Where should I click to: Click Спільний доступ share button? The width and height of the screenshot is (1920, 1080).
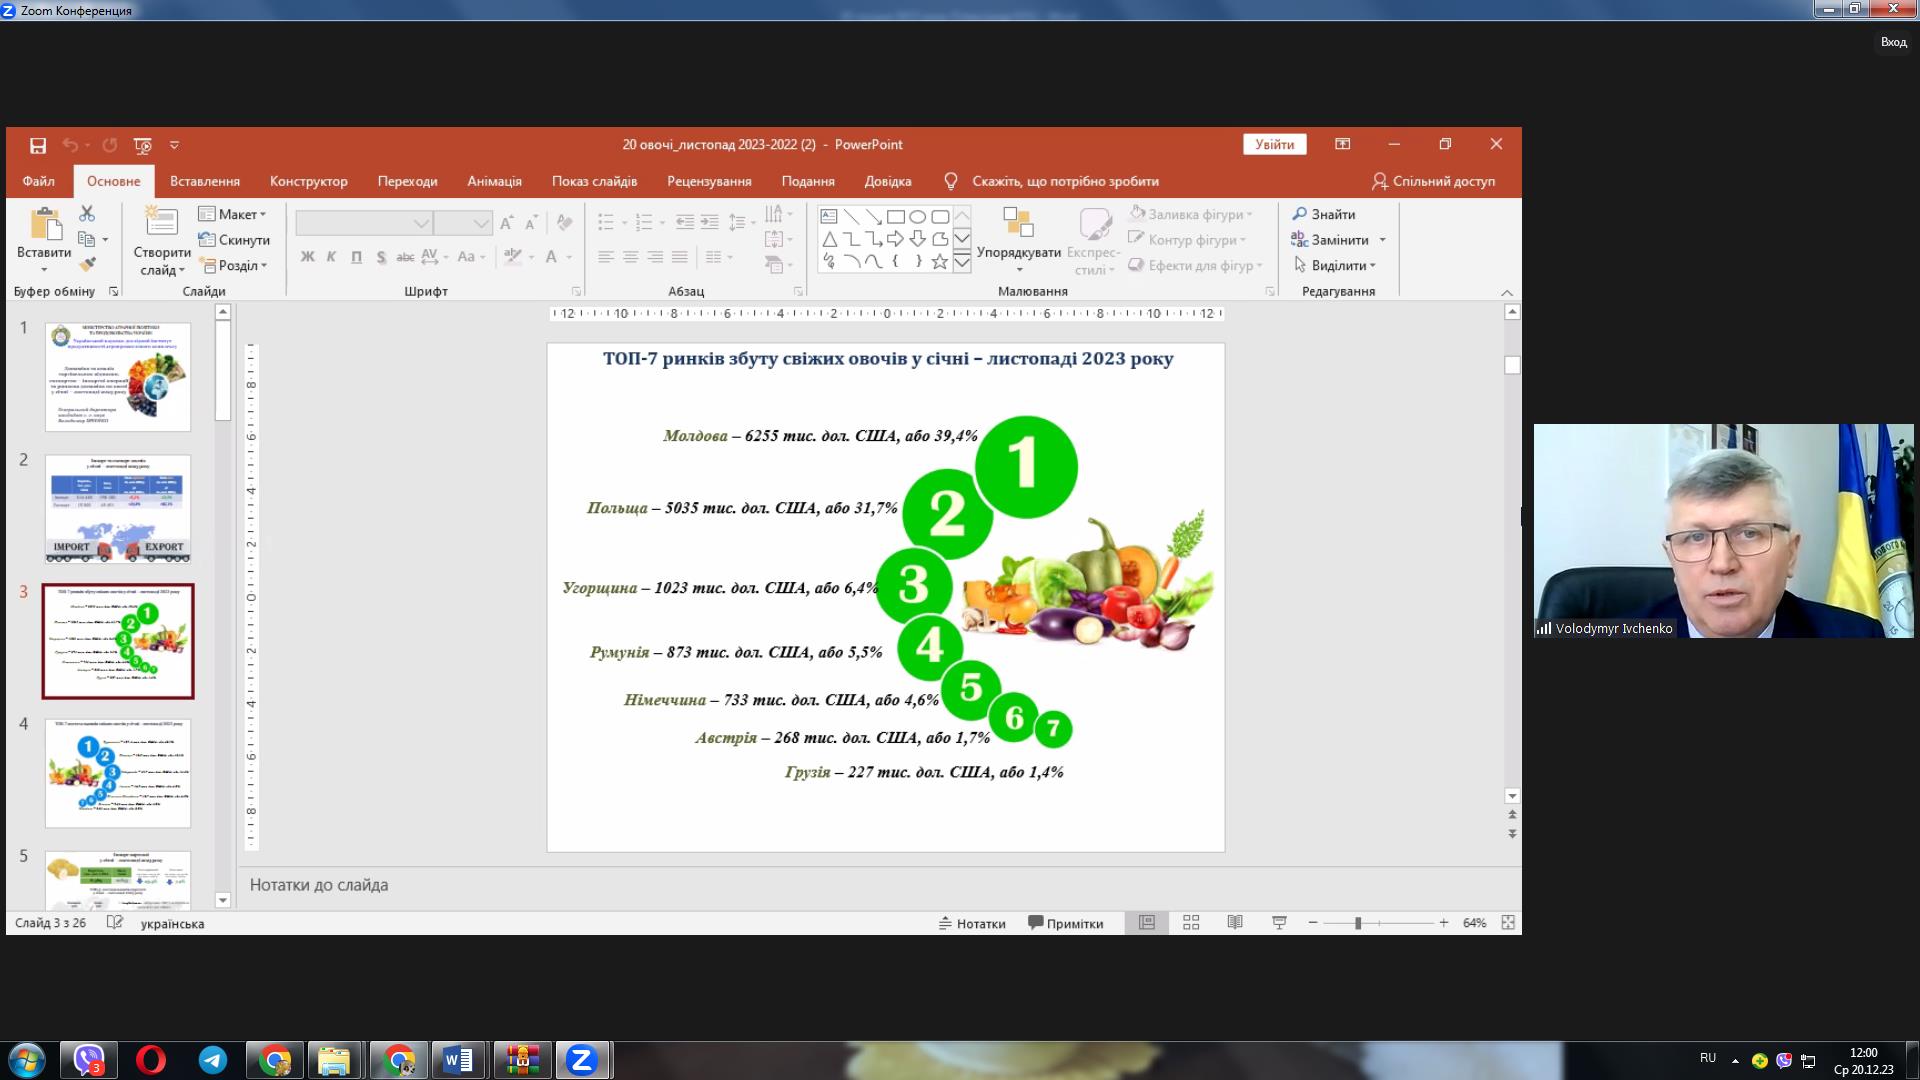pos(1433,181)
